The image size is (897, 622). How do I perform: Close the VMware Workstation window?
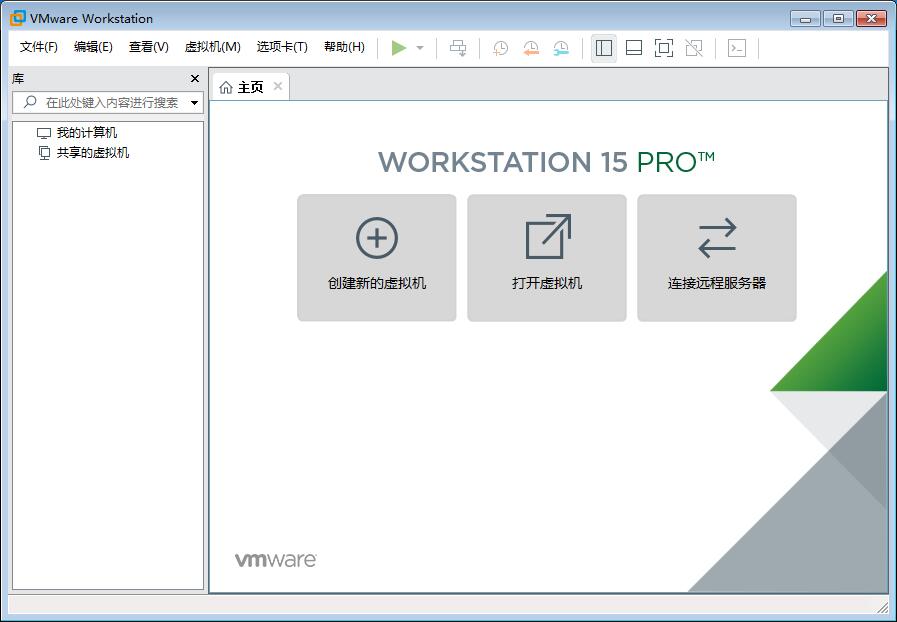pyautogui.click(x=871, y=19)
